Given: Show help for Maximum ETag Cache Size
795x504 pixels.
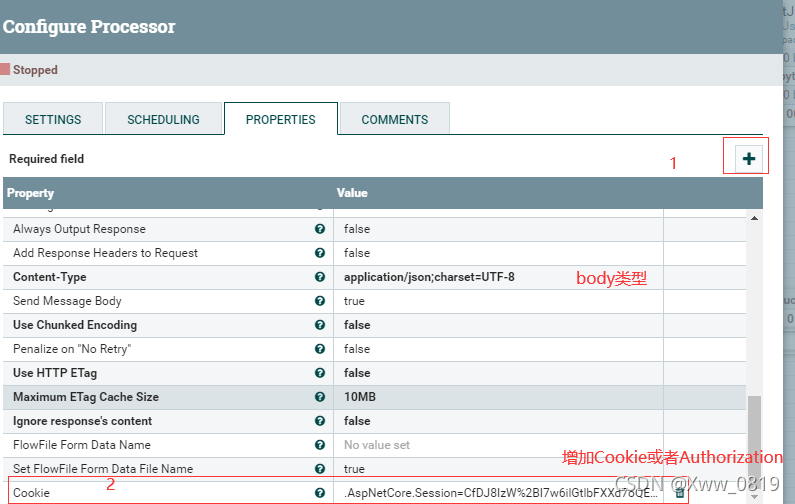Looking at the screenshot, I should (x=319, y=397).
